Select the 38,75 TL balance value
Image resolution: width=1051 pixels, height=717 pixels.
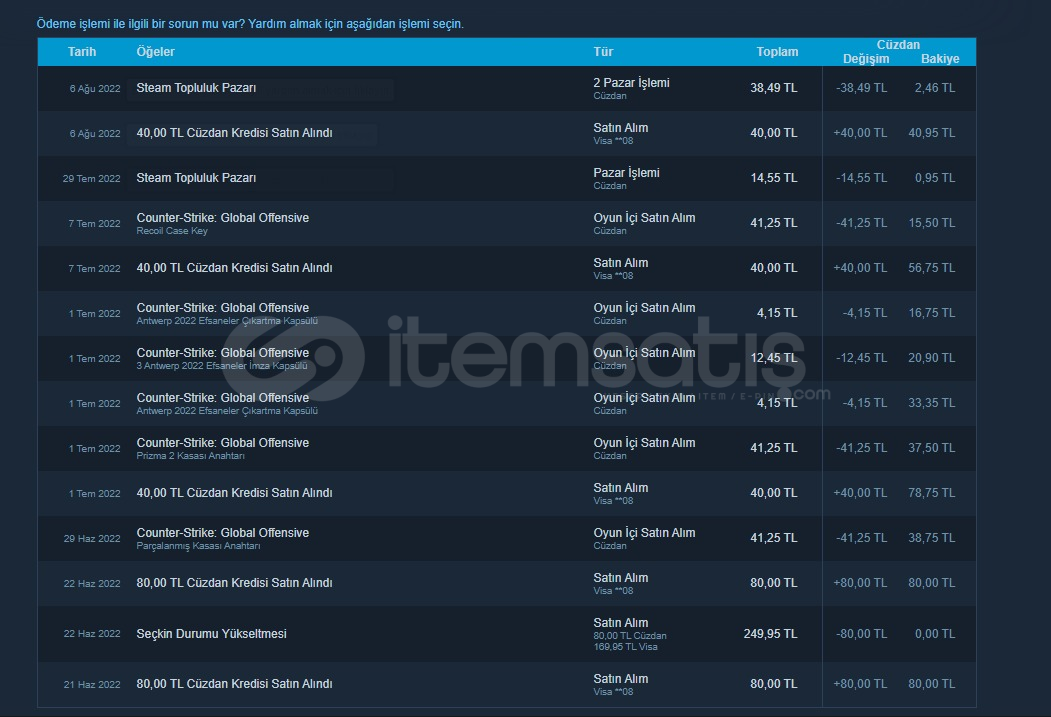point(932,538)
